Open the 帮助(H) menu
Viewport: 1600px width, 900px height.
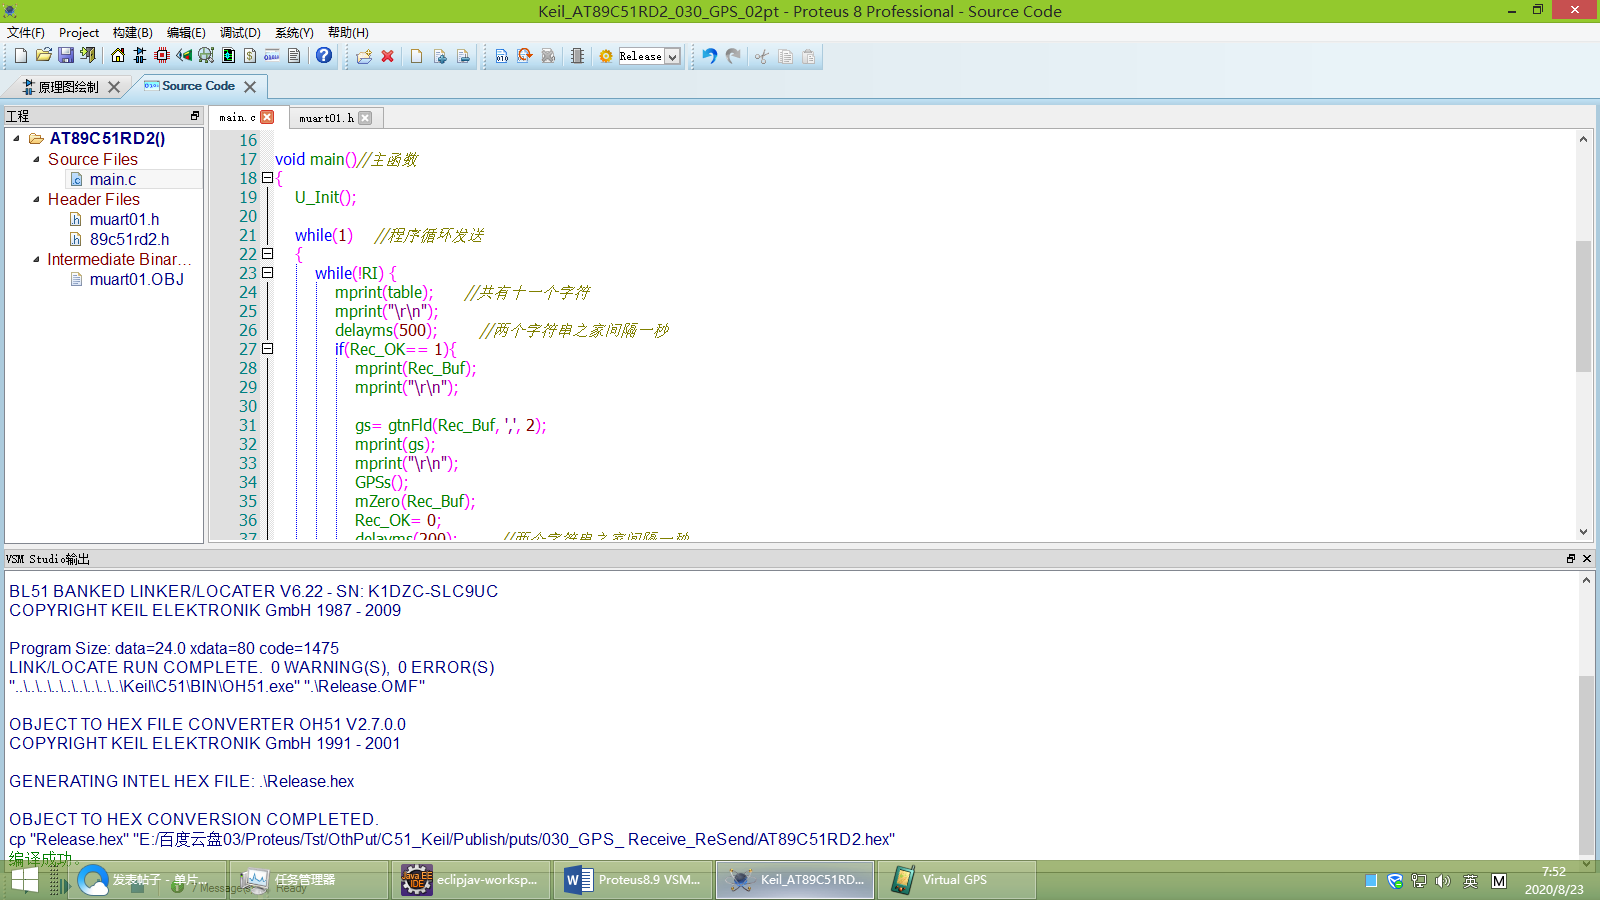348,32
